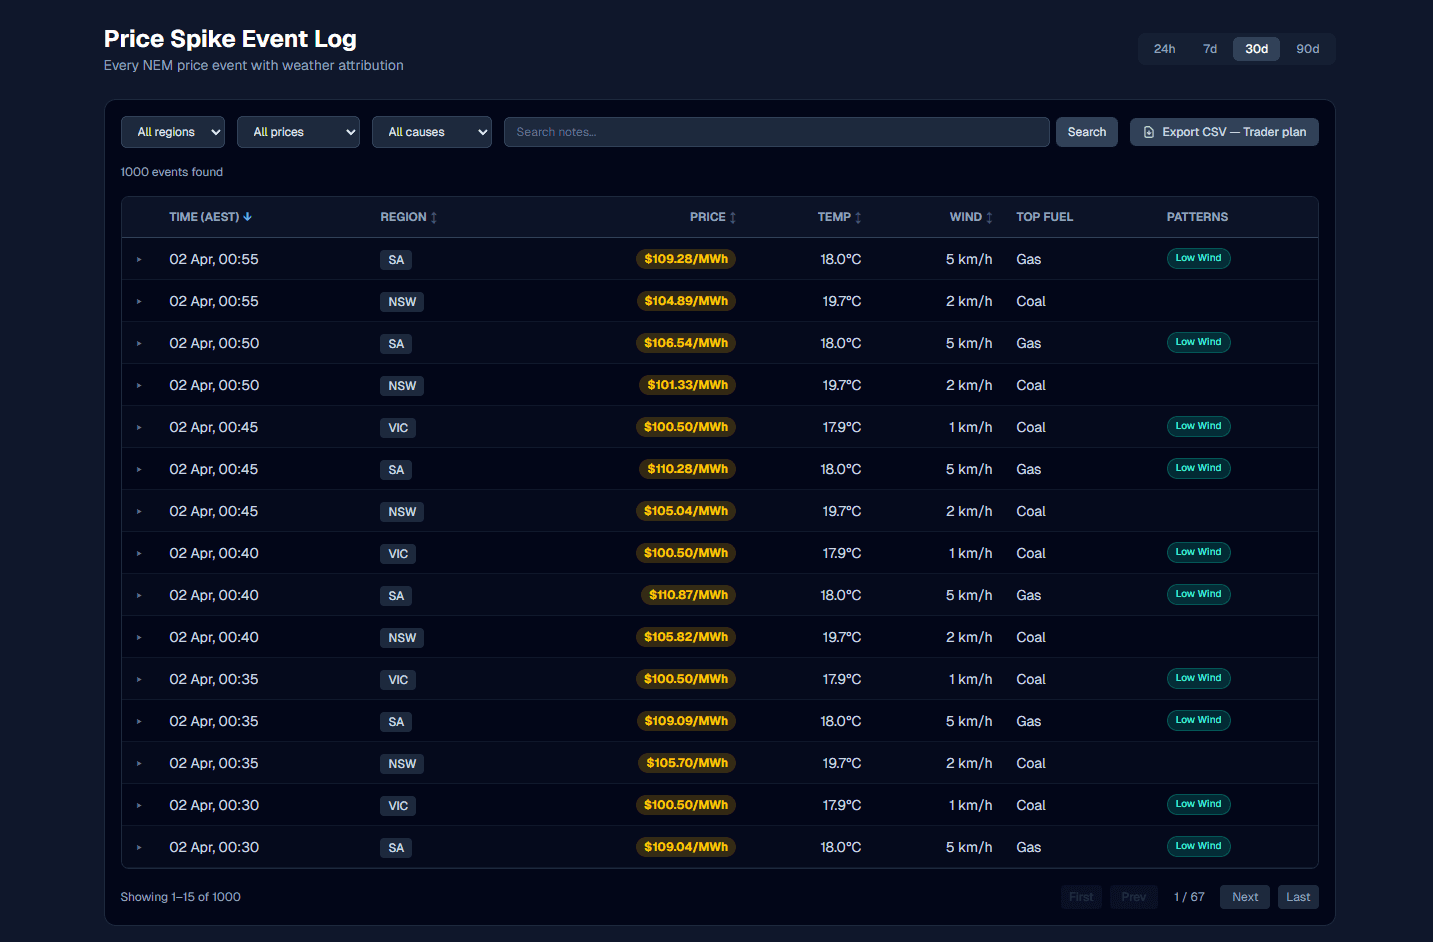This screenshot has width=1433, height=942.
Task: Click the $104.89/MWh price badge
Action: point(686,301)
